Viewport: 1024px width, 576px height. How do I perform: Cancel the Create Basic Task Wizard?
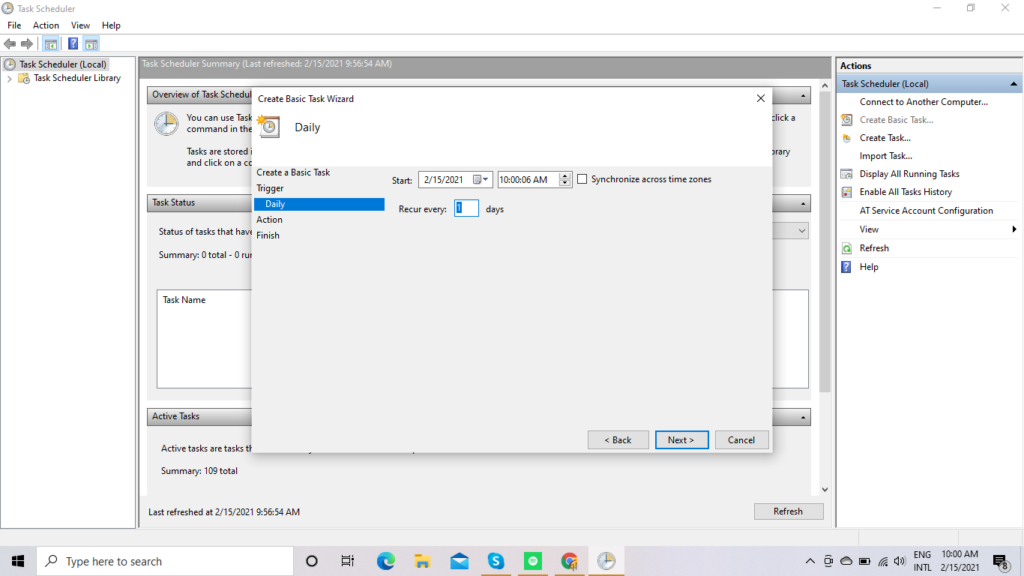741,440
